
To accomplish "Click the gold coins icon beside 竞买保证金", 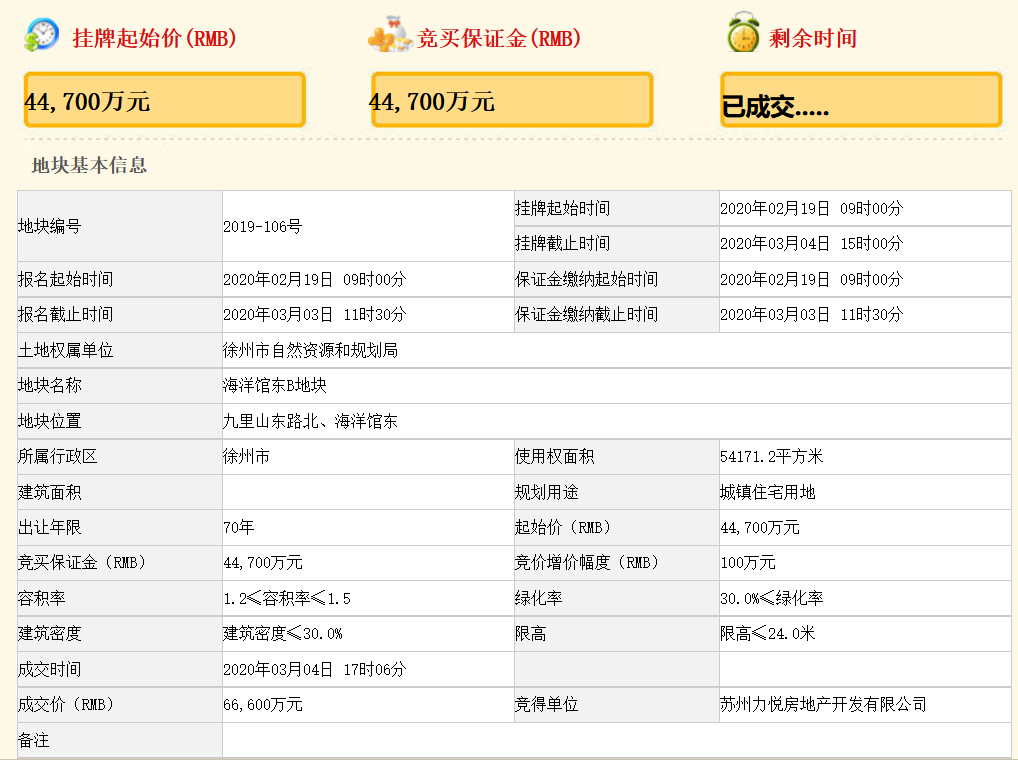I will (390, 36).
